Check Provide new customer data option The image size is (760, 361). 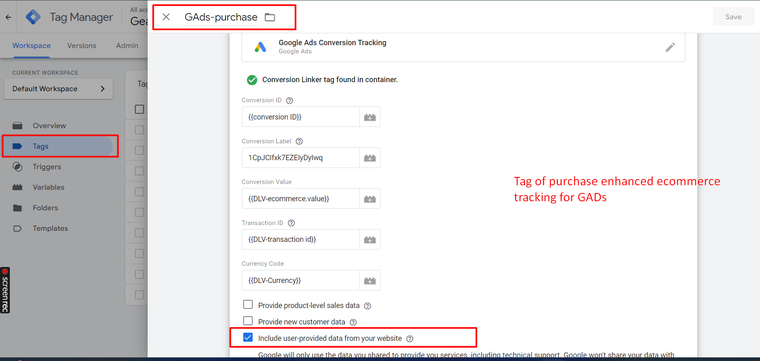(x=248, y=321)
